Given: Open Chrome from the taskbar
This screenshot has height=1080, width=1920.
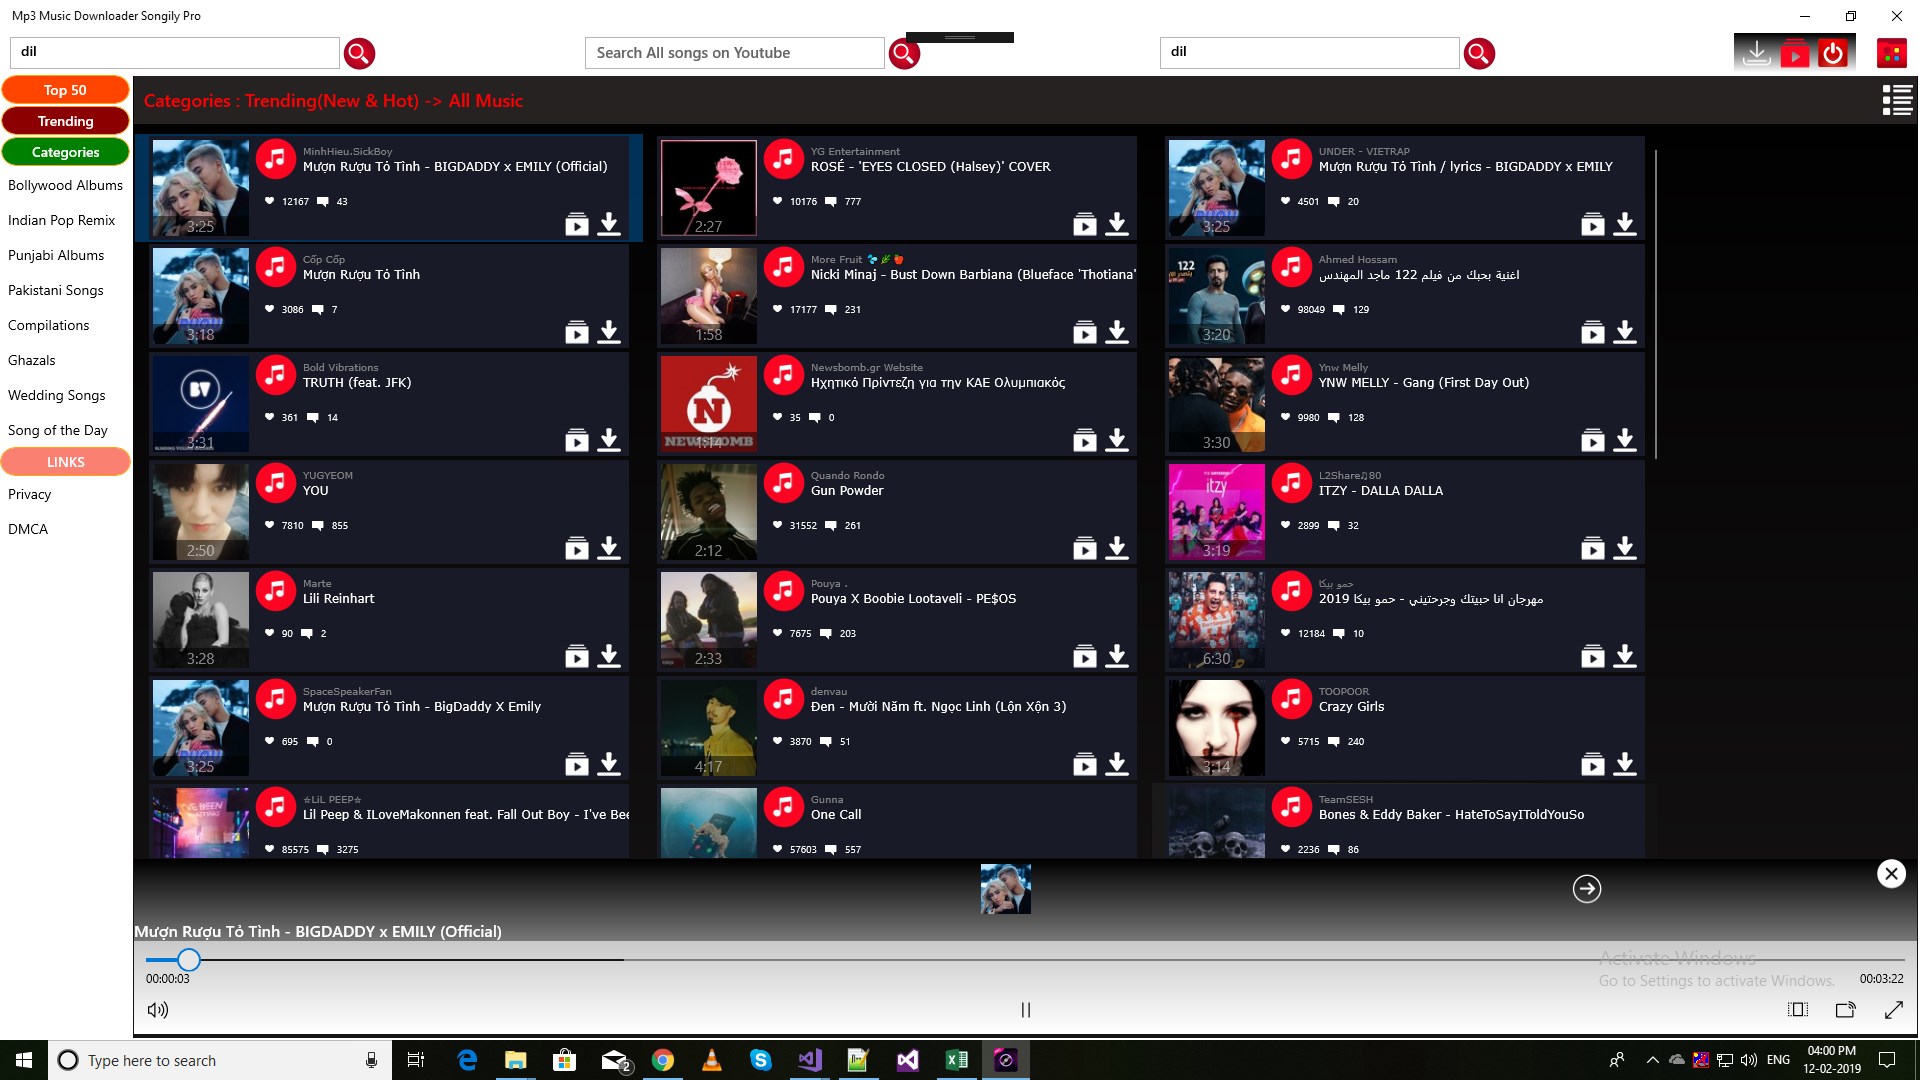Looking at the screenshot, I should tap(663, 1060).
